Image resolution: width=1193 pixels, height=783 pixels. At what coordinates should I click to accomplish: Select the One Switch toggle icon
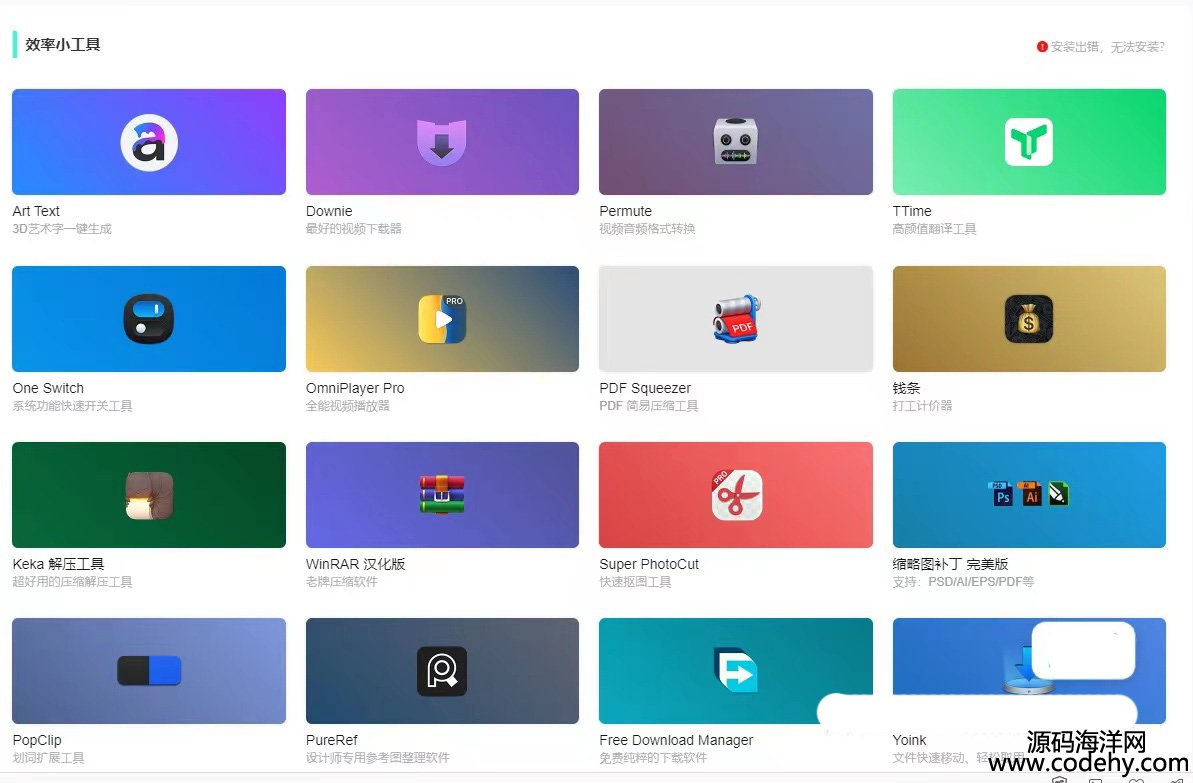[149, 319]
